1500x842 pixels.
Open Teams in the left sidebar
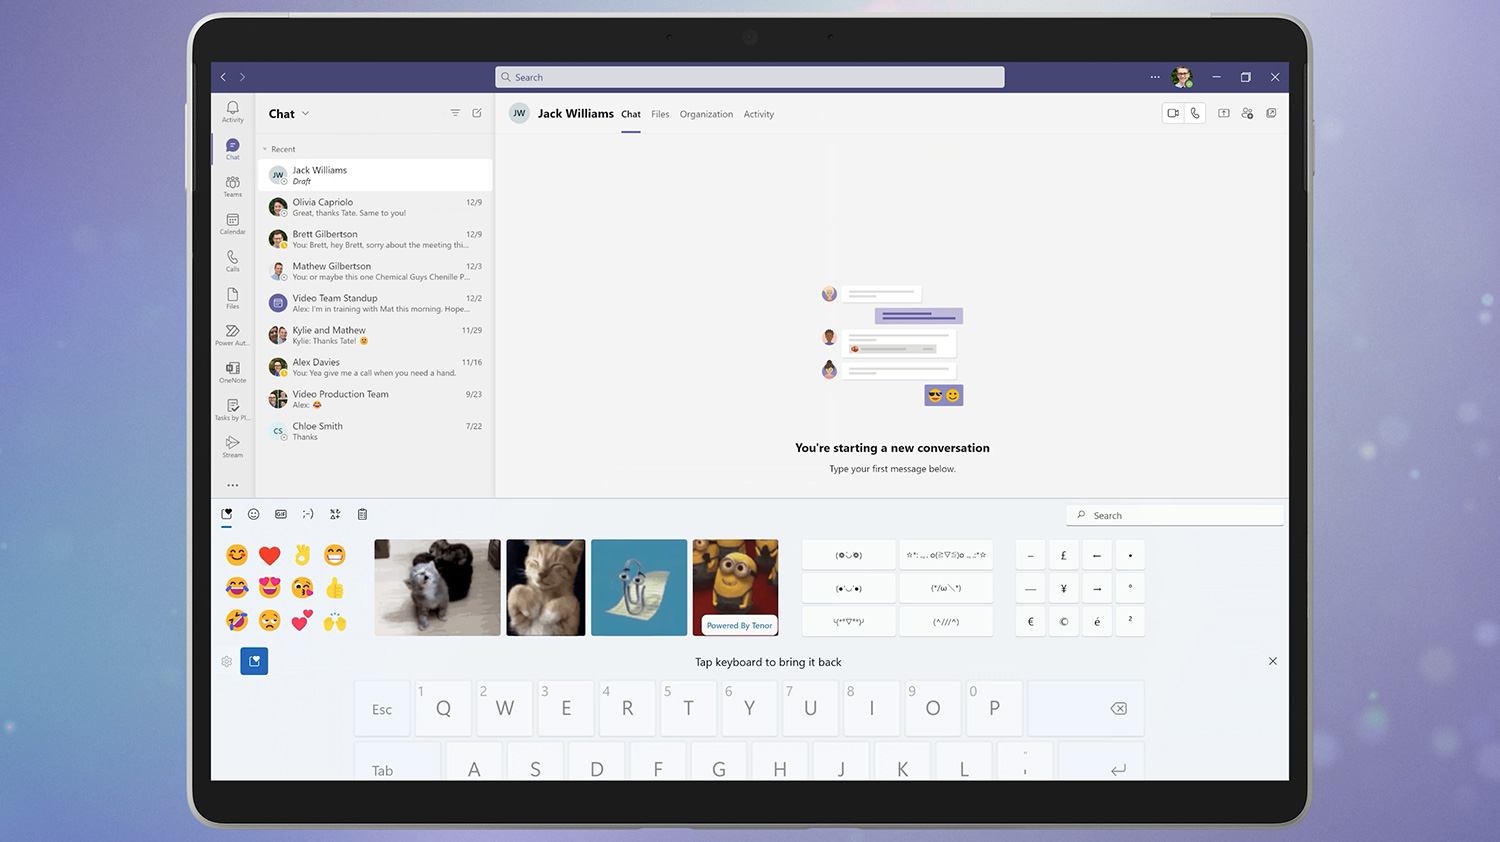232,186
